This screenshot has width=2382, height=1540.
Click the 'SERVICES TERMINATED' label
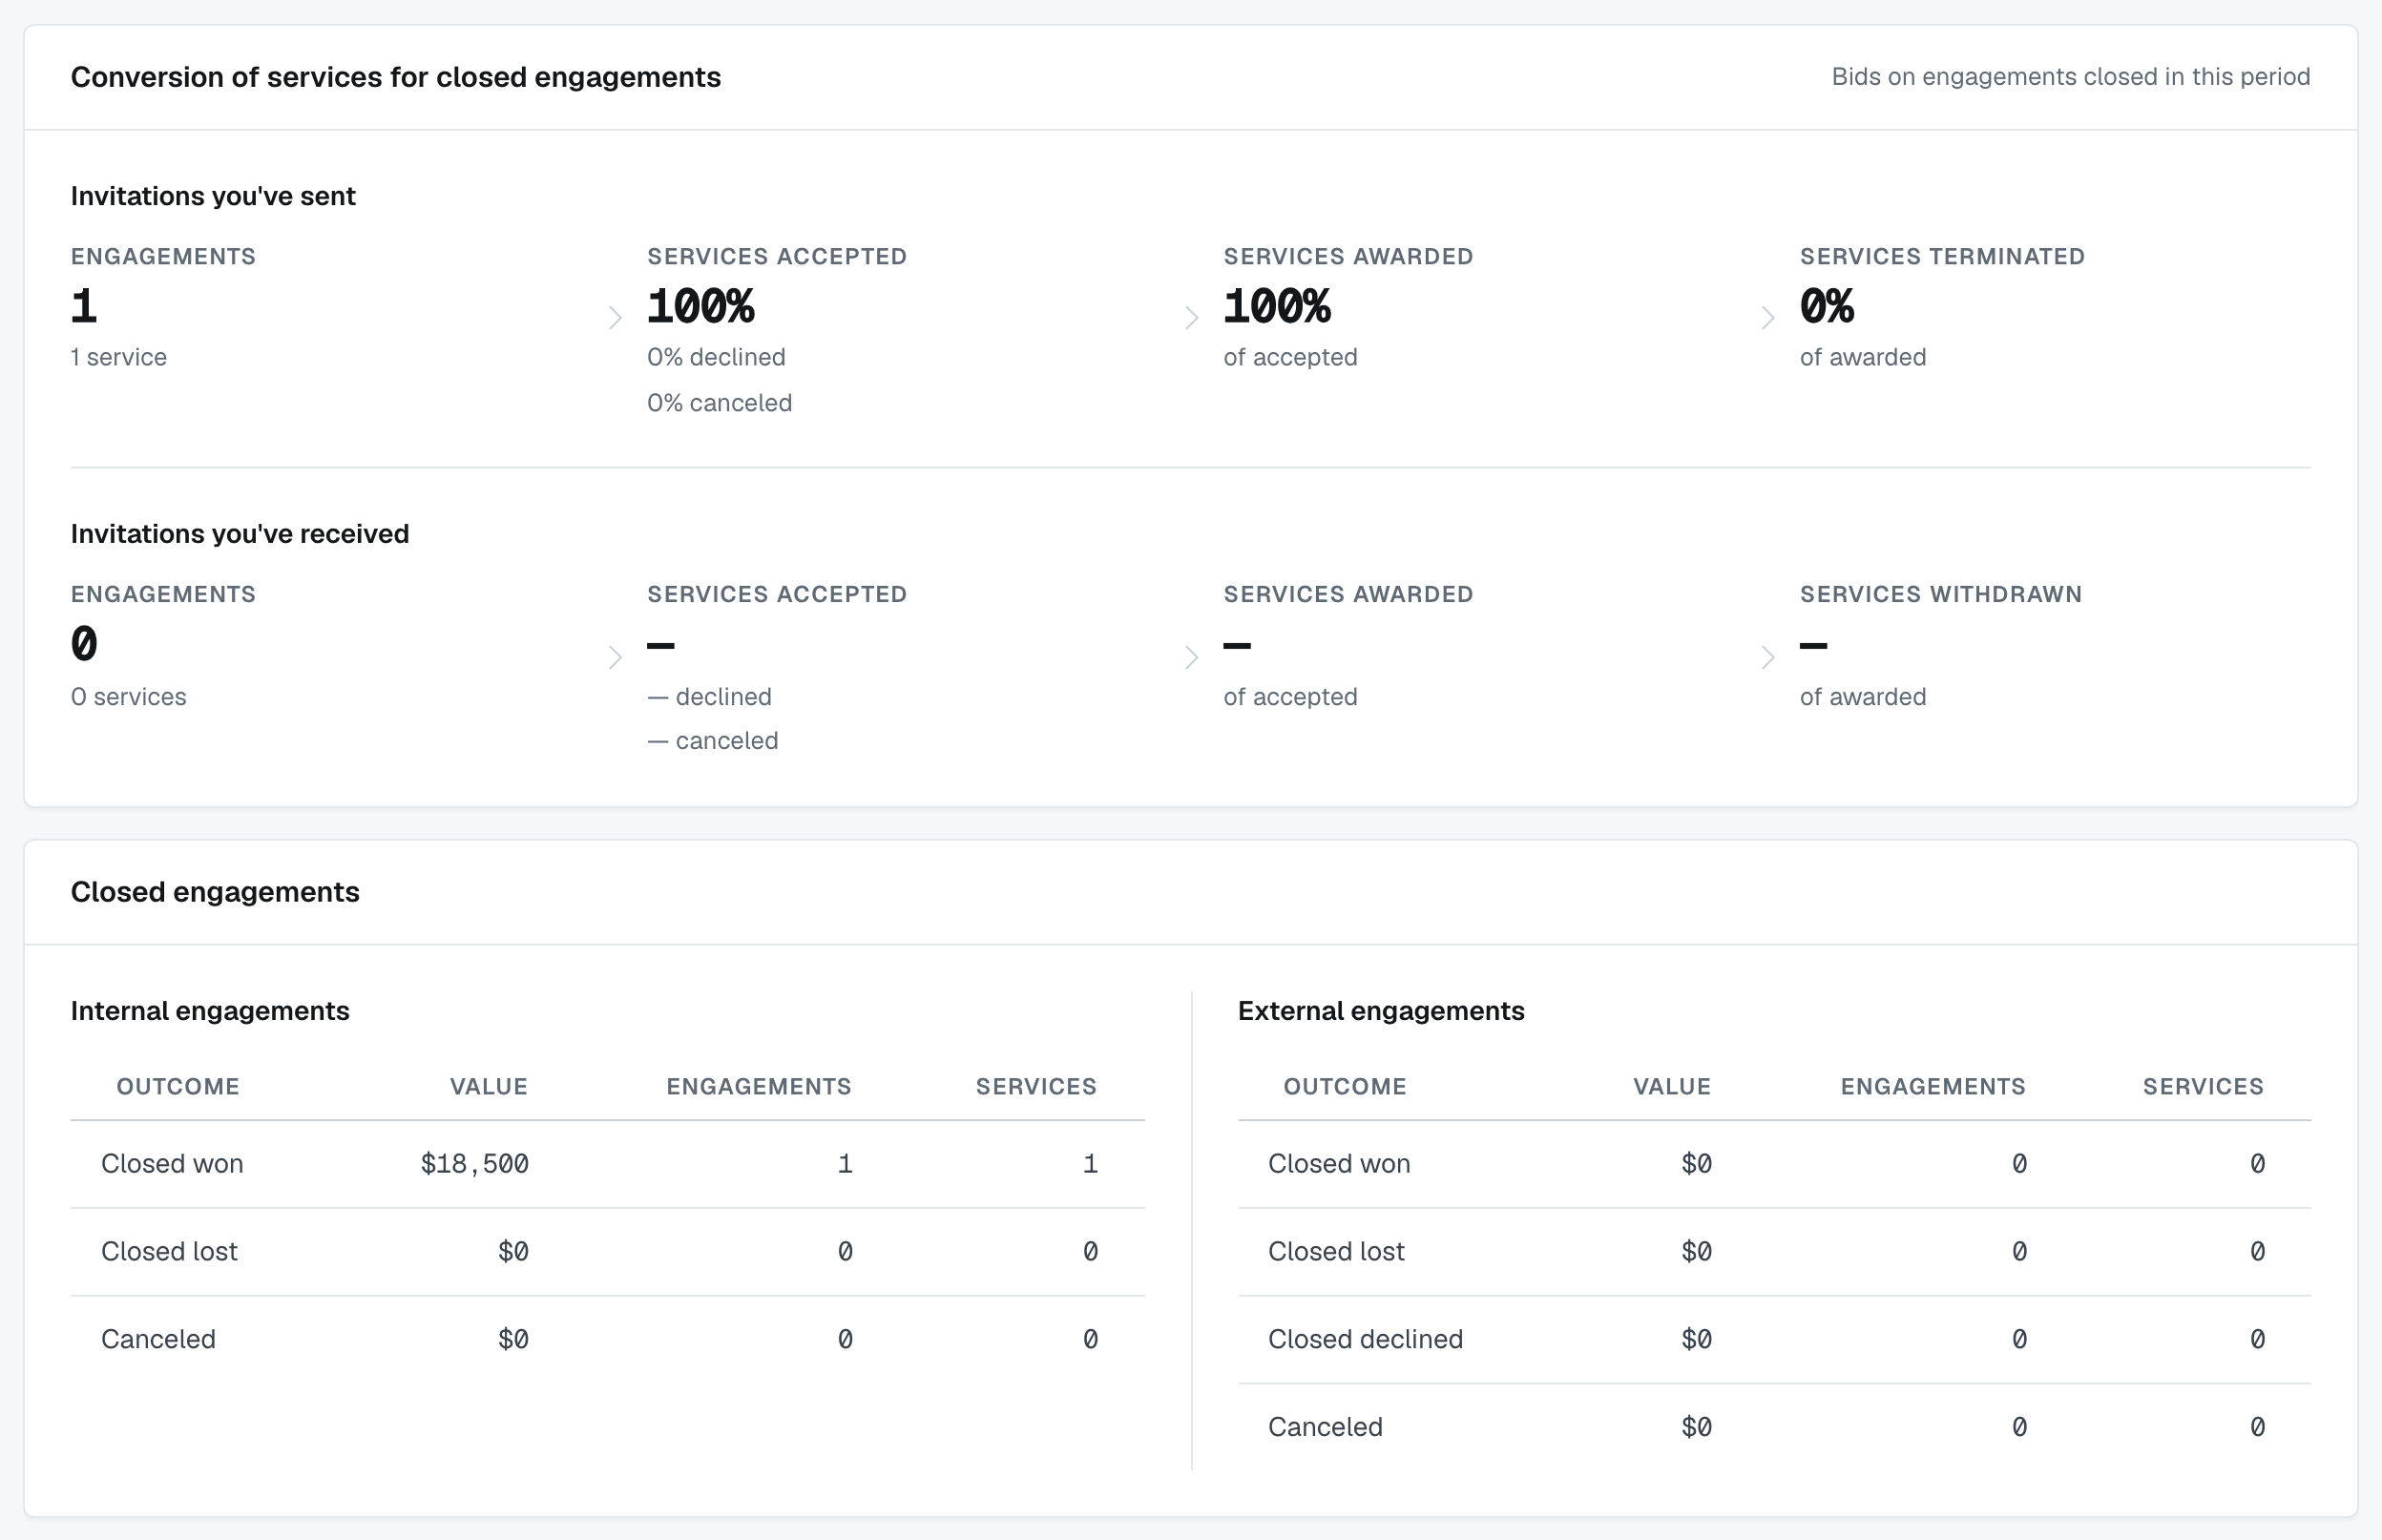click(1942, 256)
